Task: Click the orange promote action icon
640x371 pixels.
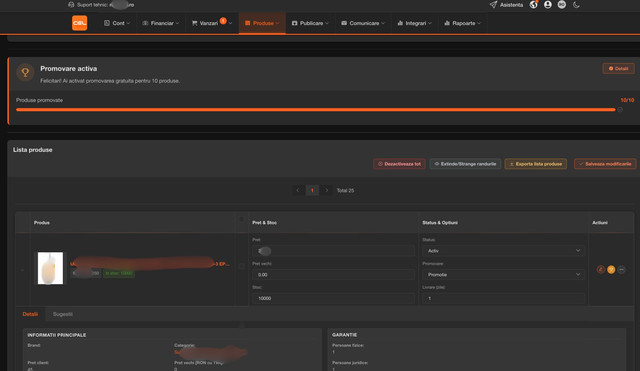Action: [x=611, y=269]
